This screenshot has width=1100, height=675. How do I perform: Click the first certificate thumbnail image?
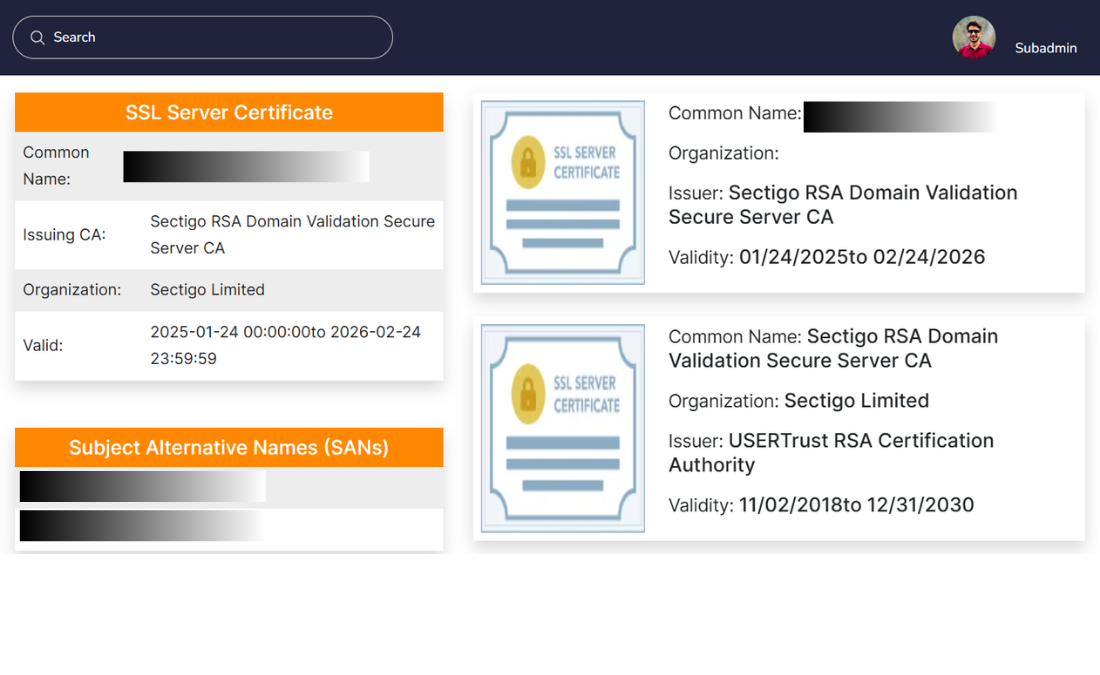click(563, 192)
